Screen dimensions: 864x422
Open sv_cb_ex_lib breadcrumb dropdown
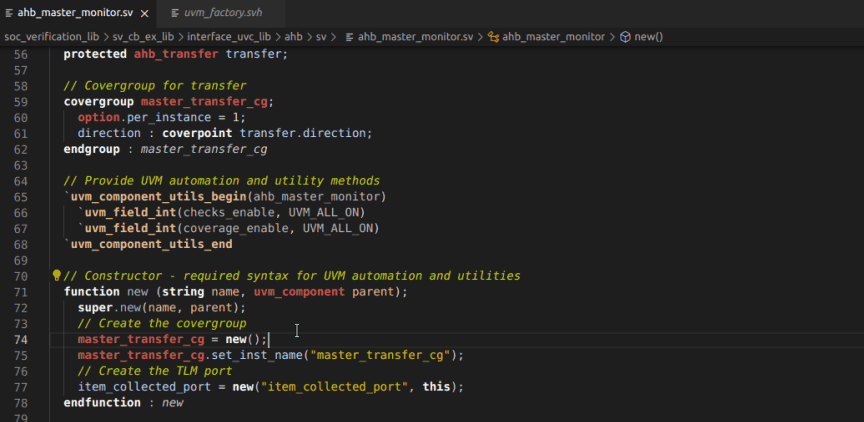pyautogui.click(x=145, y=36)
